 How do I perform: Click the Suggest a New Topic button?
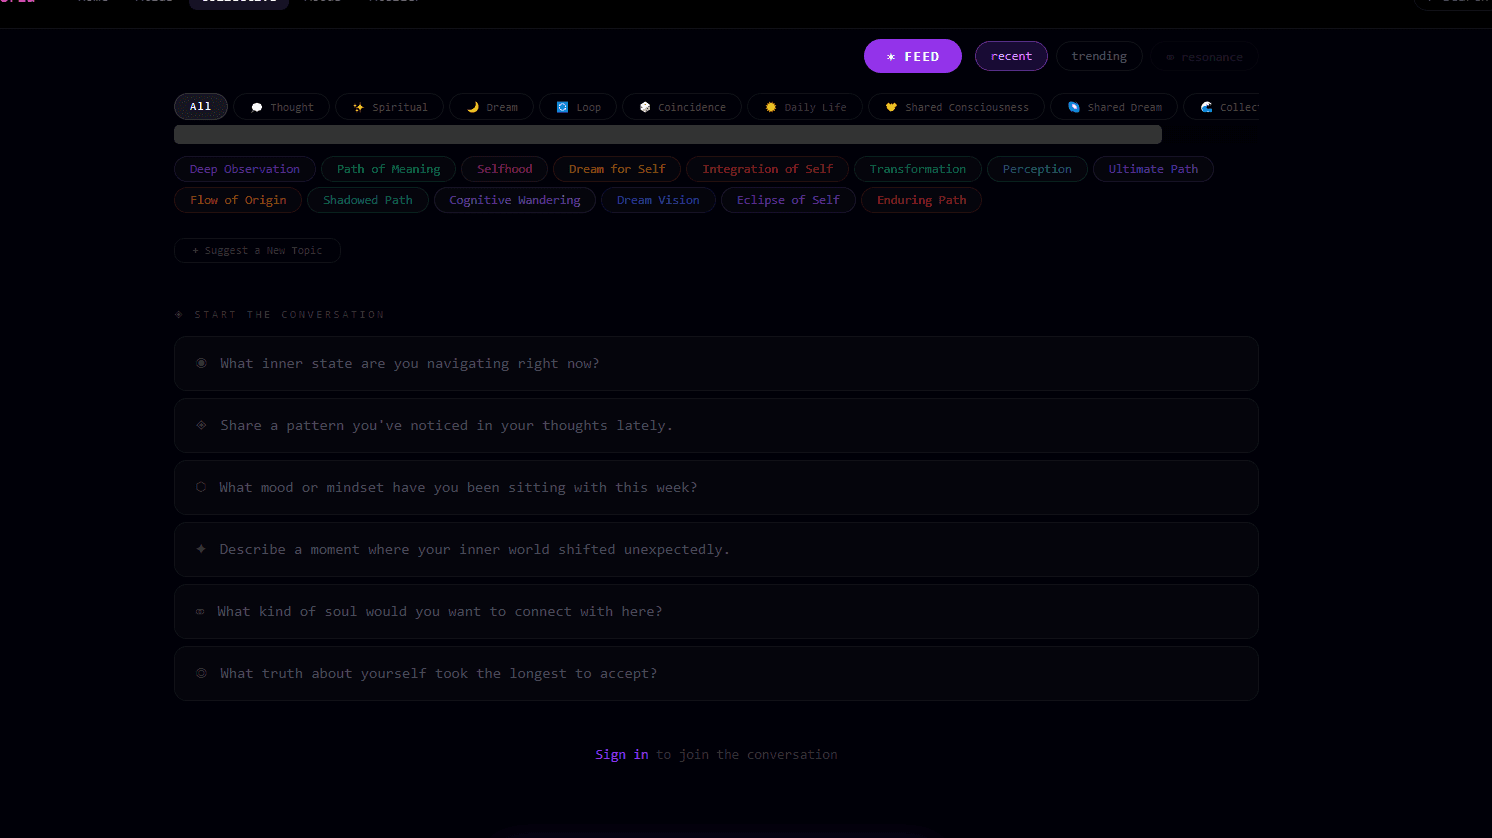pos(257,250)
